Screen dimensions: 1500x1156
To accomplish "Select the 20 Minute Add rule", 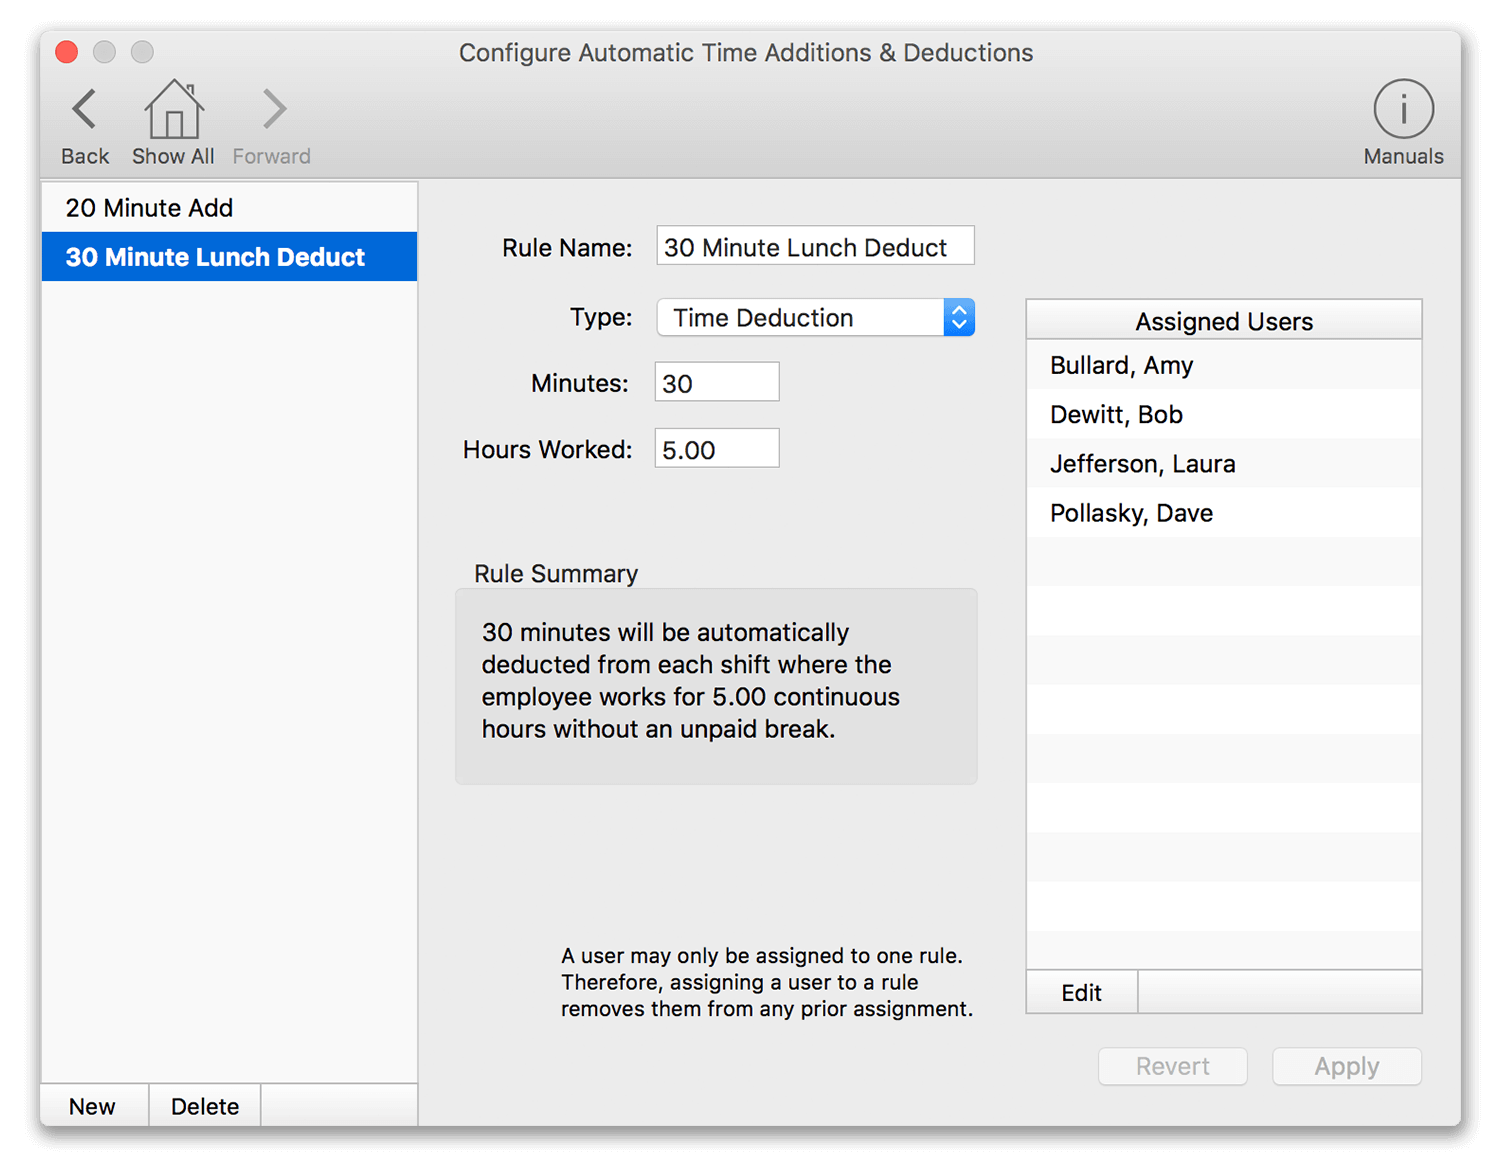I will click(149, 207).
